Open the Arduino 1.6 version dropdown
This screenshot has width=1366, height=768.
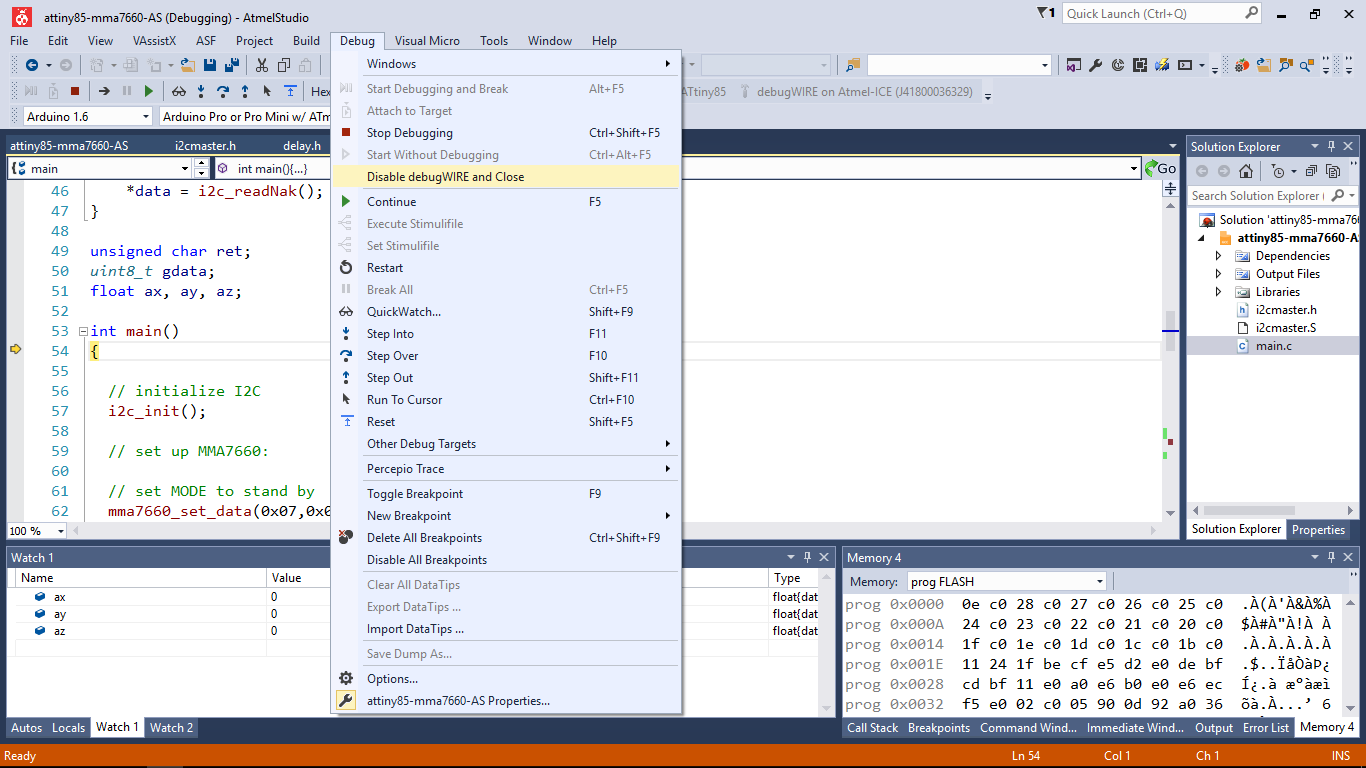[x=144, y=117]
